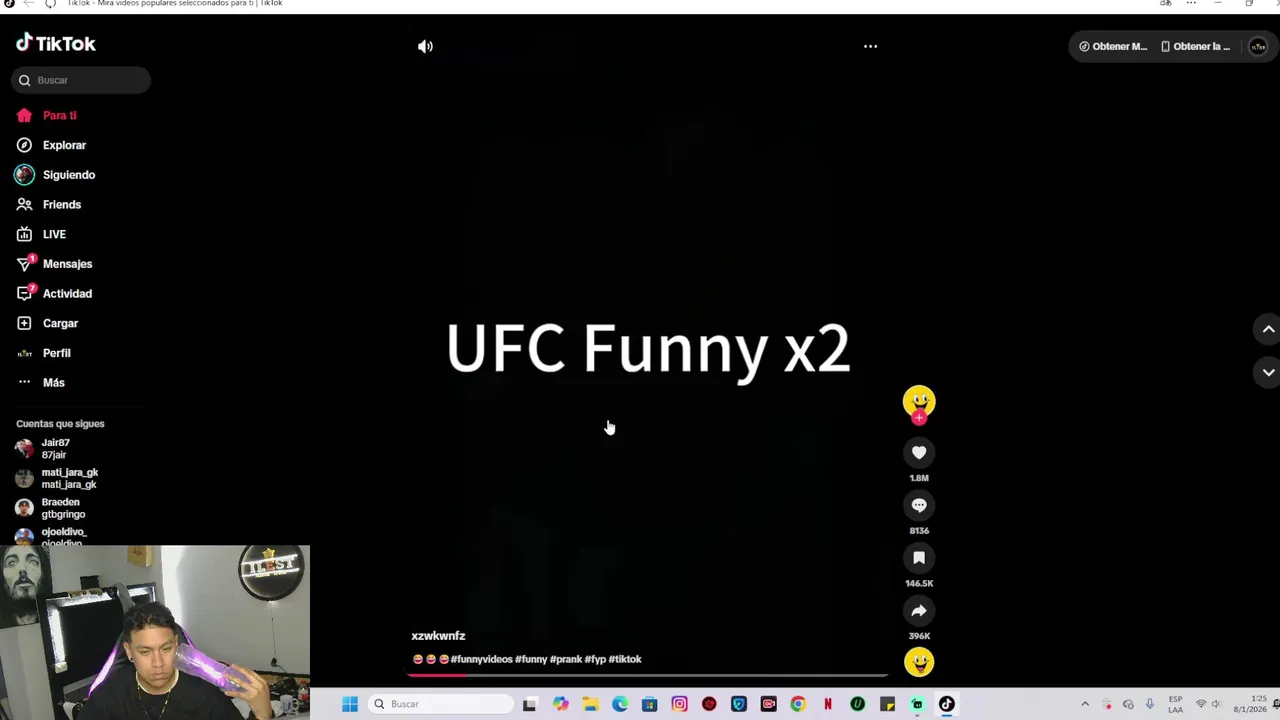Image resolution: width=1280 pixels, height=720 pixels.
Task: Click the microphone tray icon
Action: 1149,704
